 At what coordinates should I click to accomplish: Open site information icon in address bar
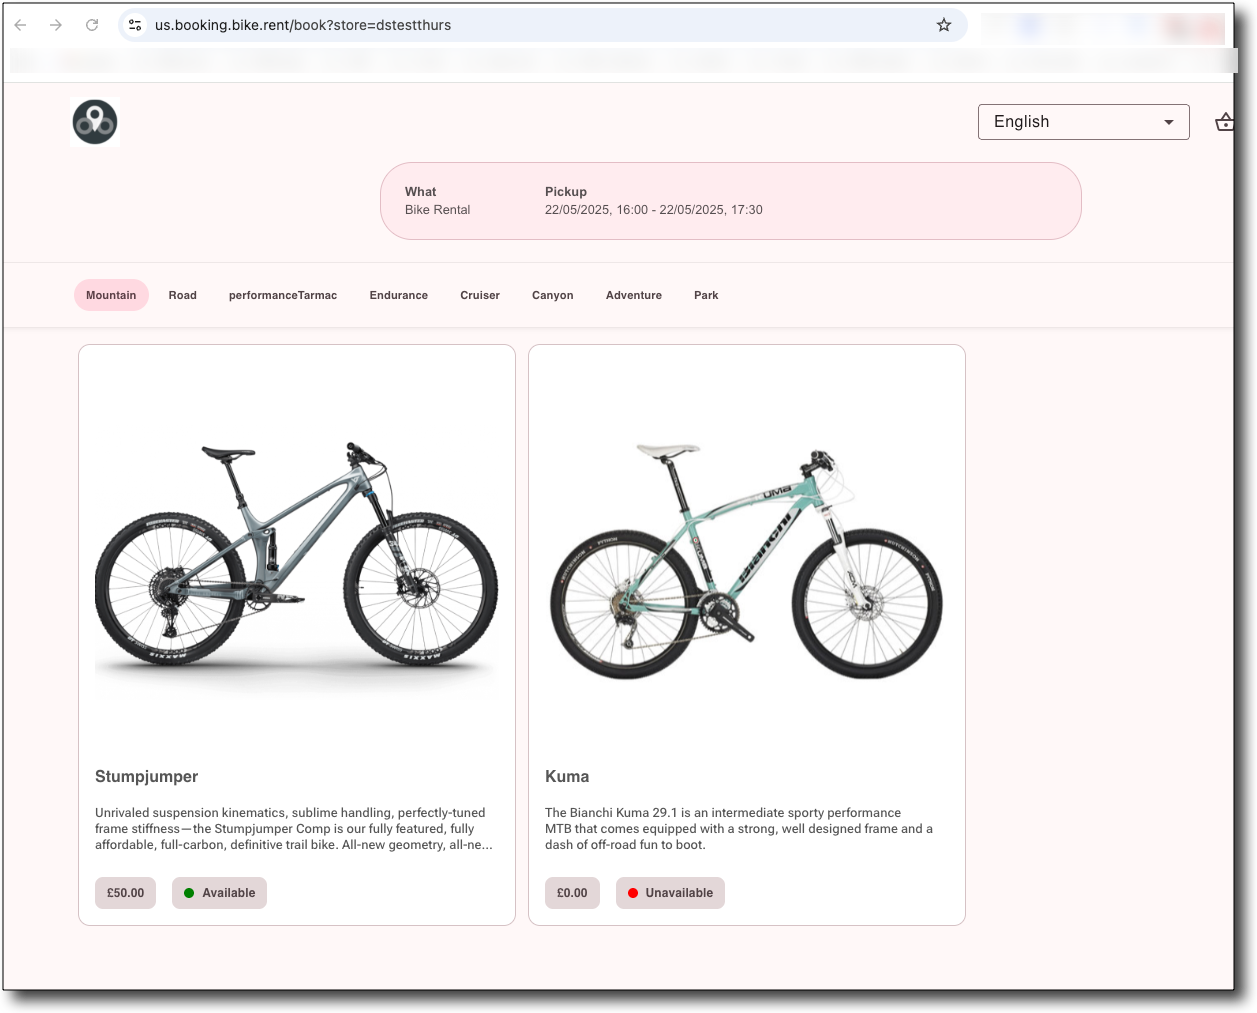click(135, 25)
